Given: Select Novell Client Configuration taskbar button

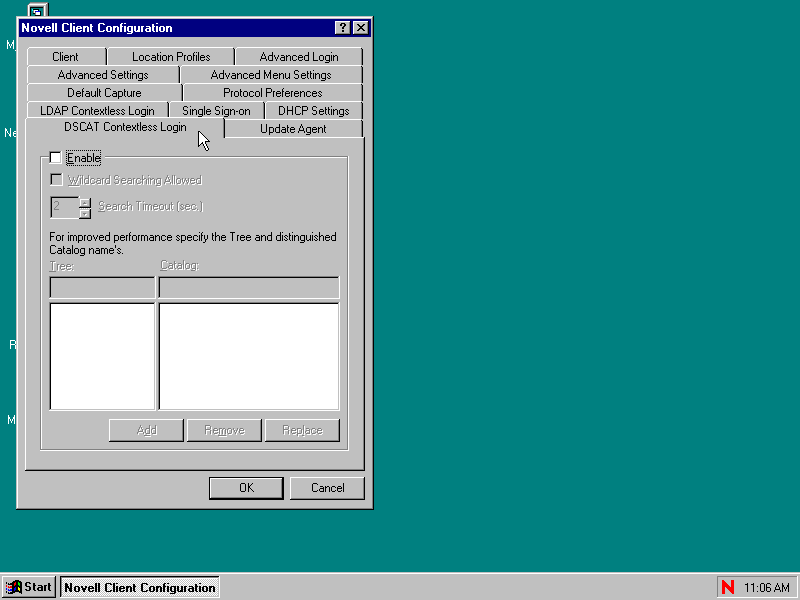Looking at the screenshot, I should 140,587.
